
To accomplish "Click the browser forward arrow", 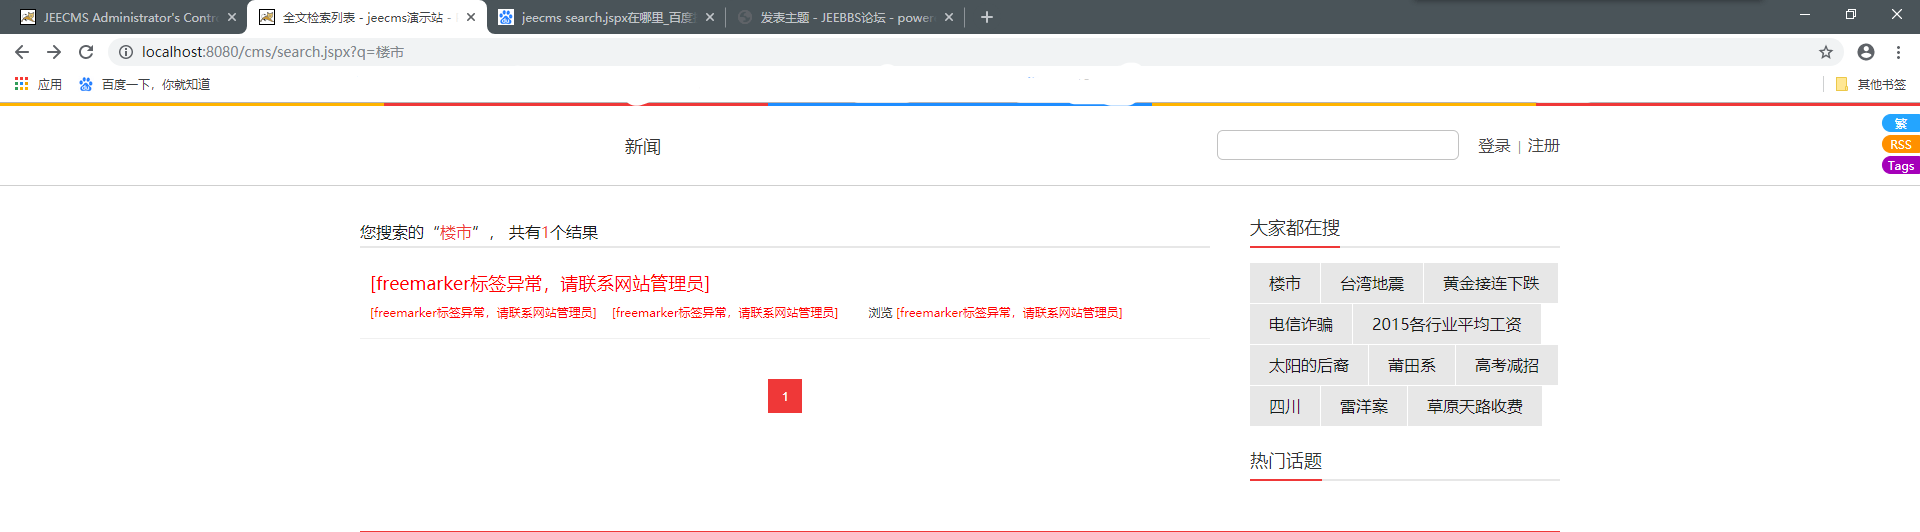I will click(x=54, y=52).
